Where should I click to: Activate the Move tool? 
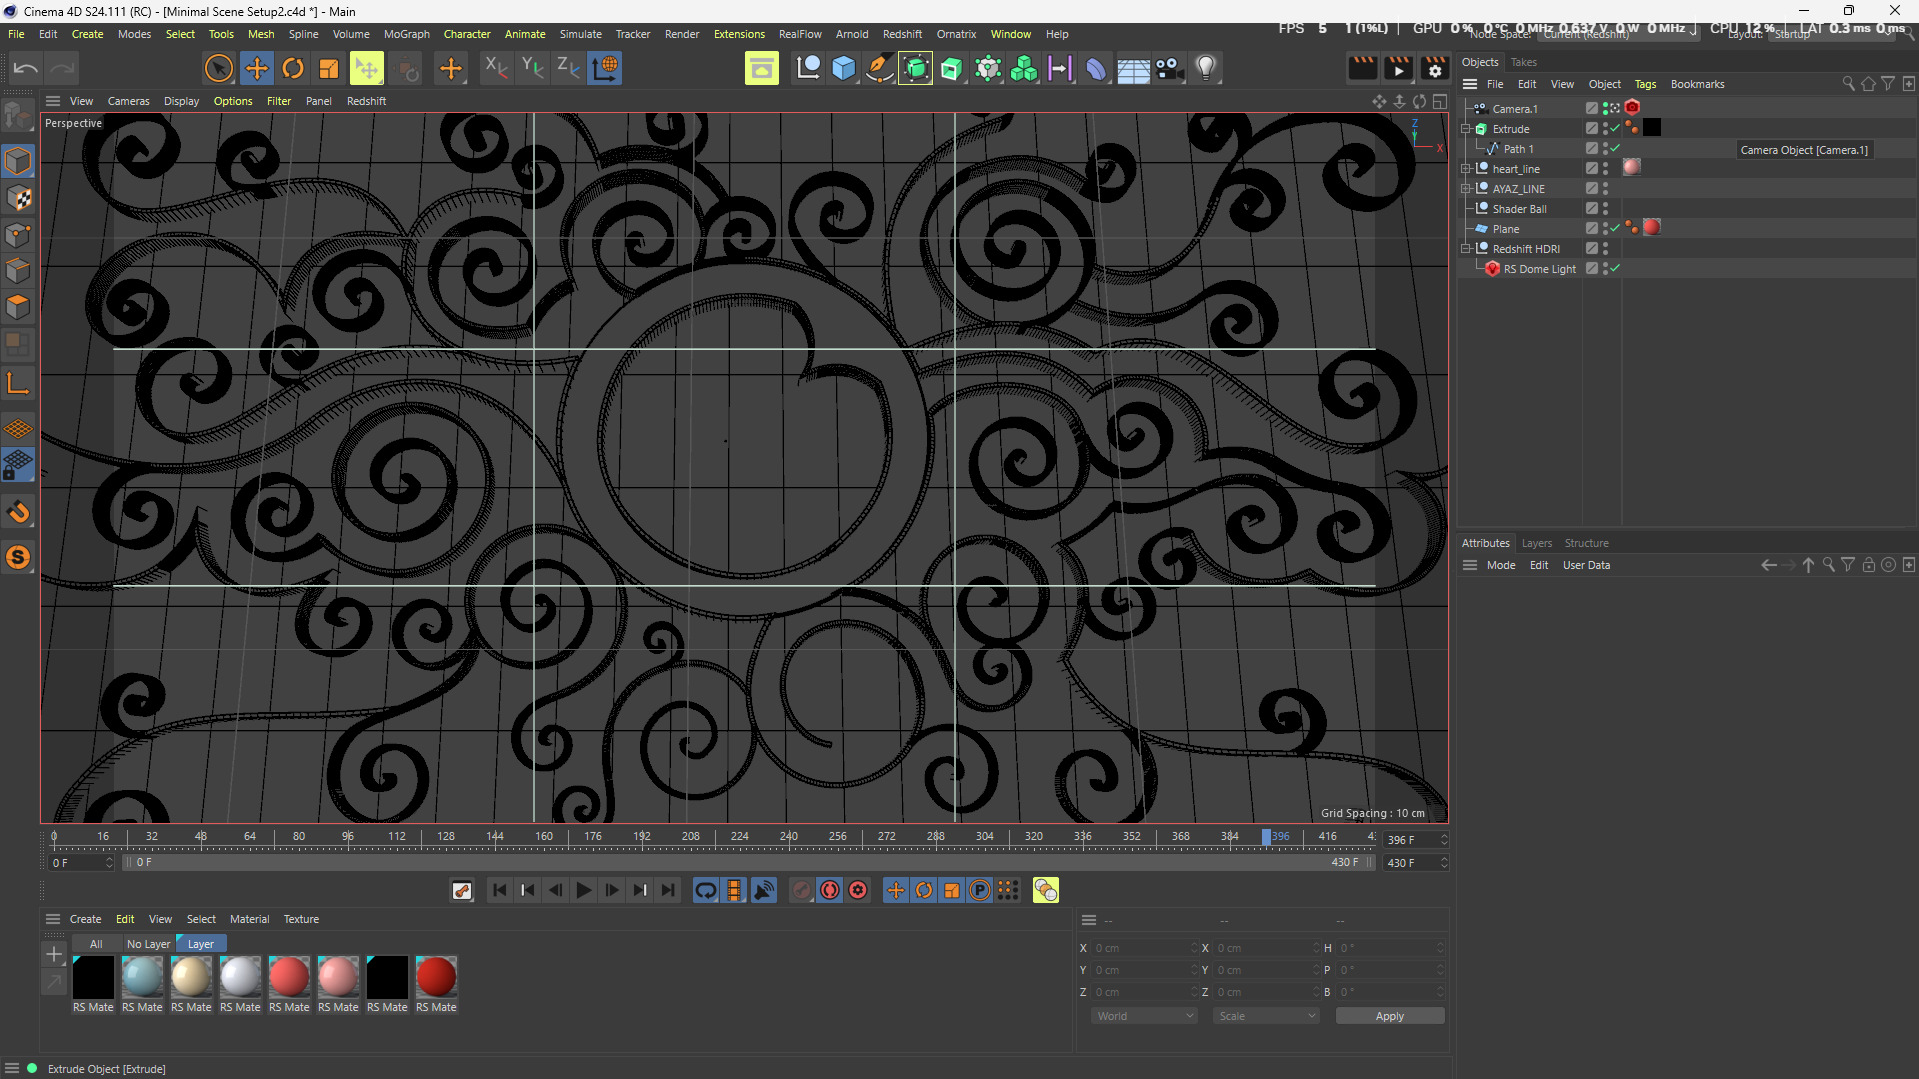tap(256, 68)
